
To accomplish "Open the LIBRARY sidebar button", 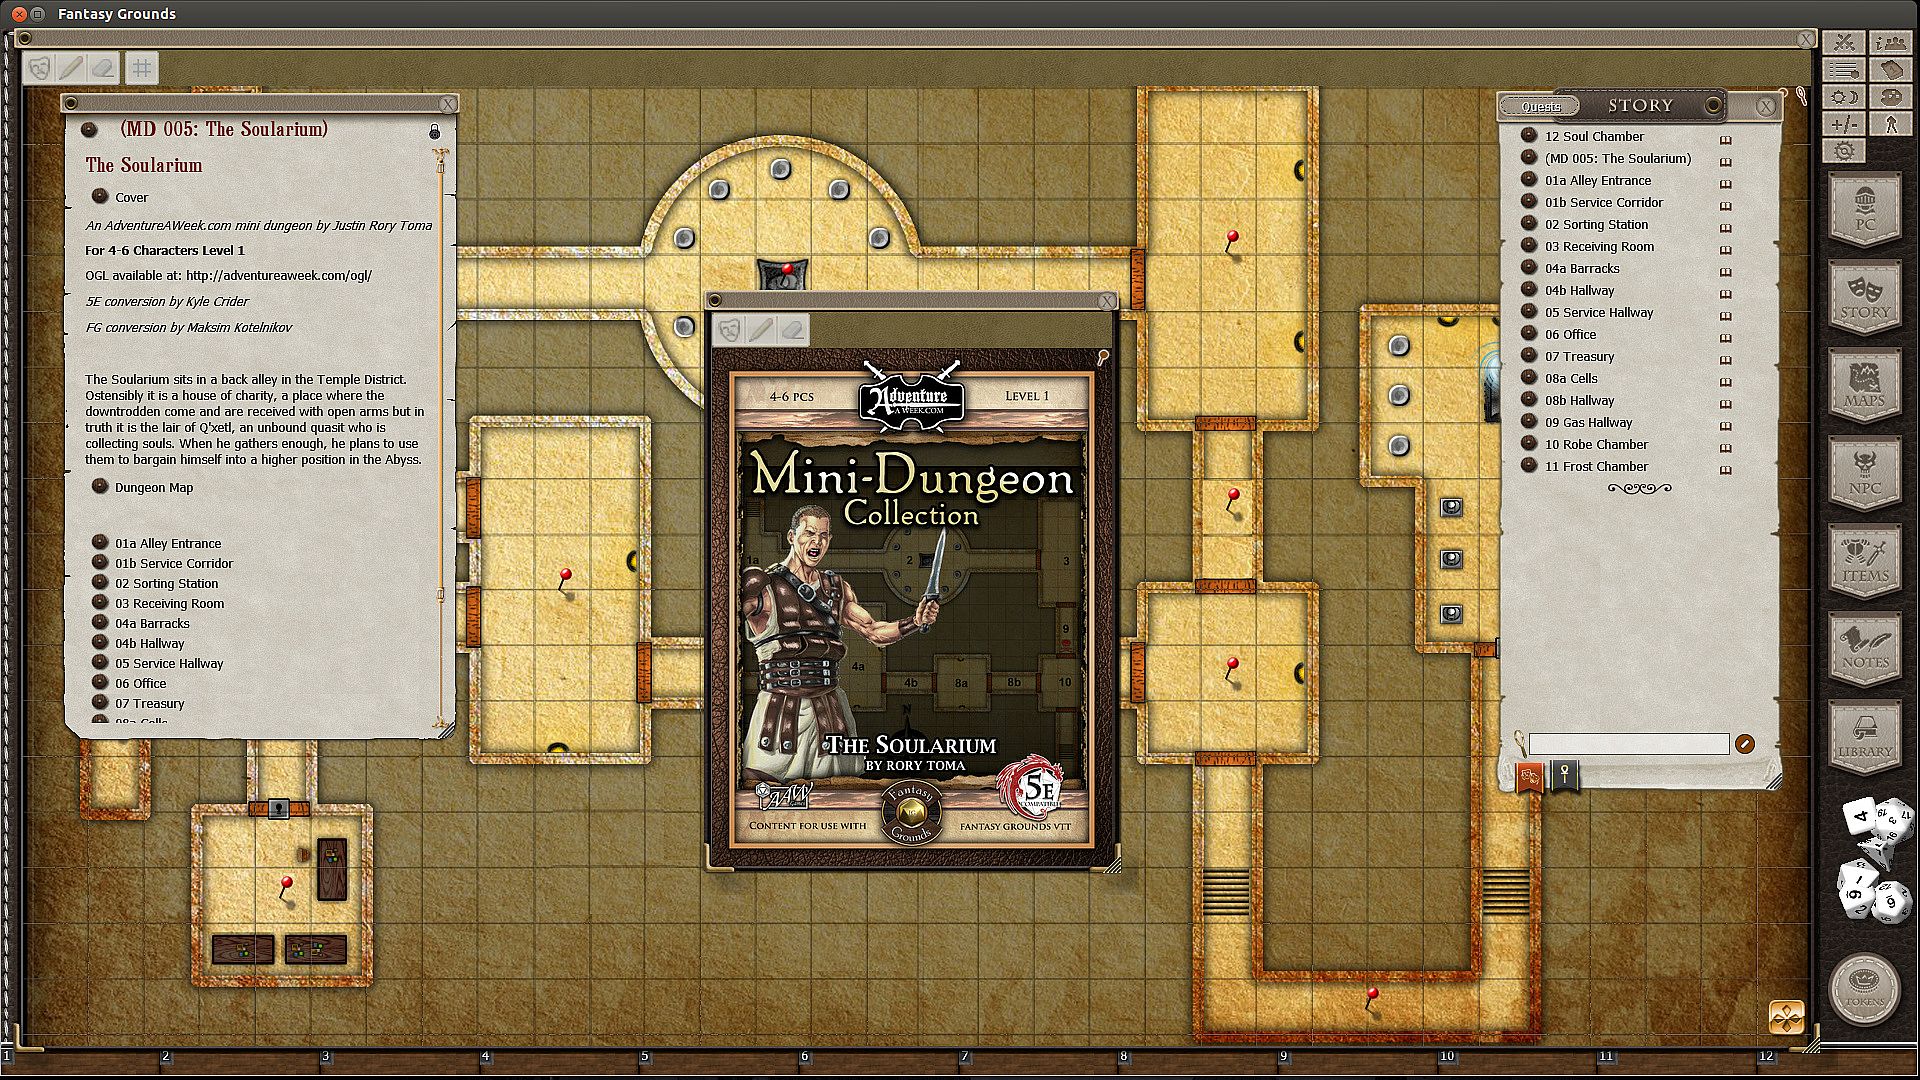I will (x=1864, y=736).
